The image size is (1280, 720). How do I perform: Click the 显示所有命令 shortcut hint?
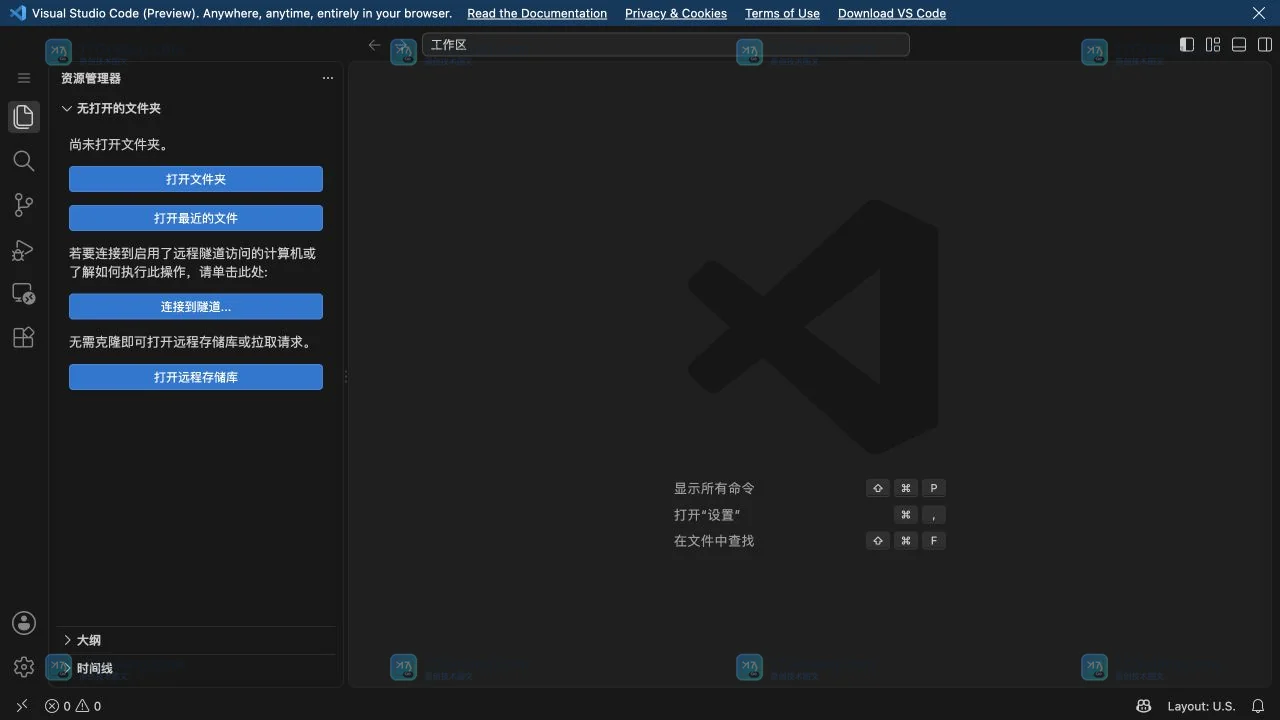[x=714, y=488]
